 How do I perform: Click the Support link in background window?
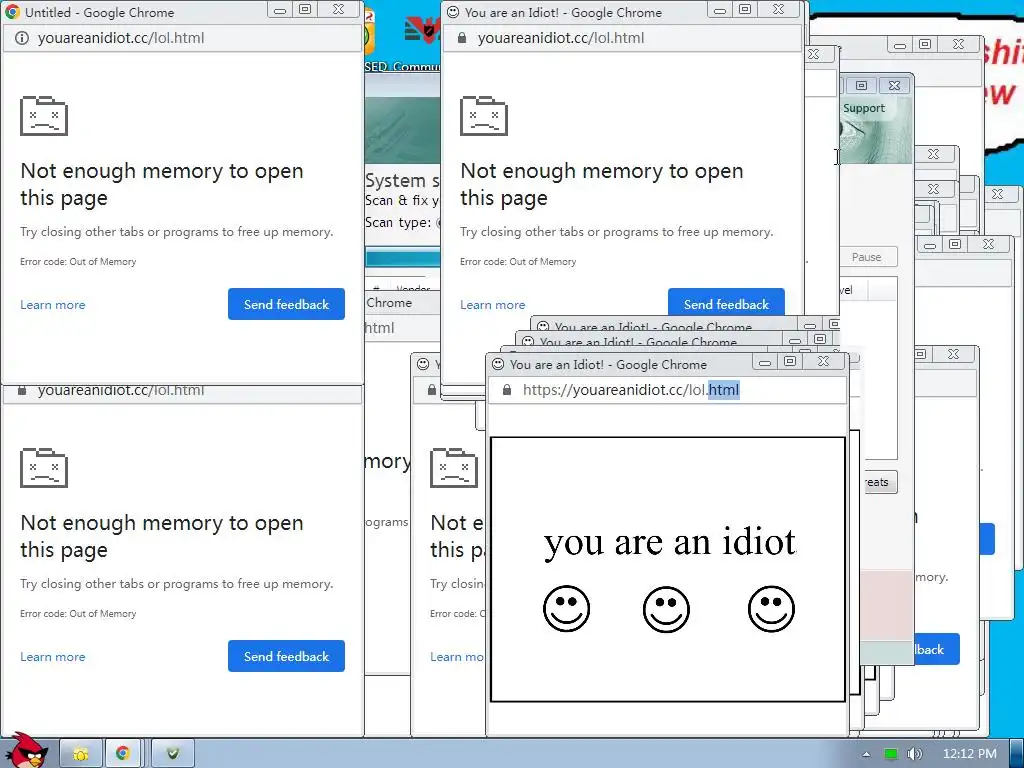(x=863, y=108)
